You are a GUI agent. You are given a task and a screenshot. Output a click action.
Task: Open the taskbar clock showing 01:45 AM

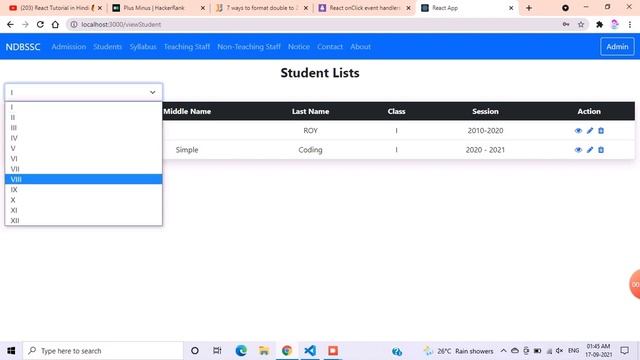(x=598, y=351)
